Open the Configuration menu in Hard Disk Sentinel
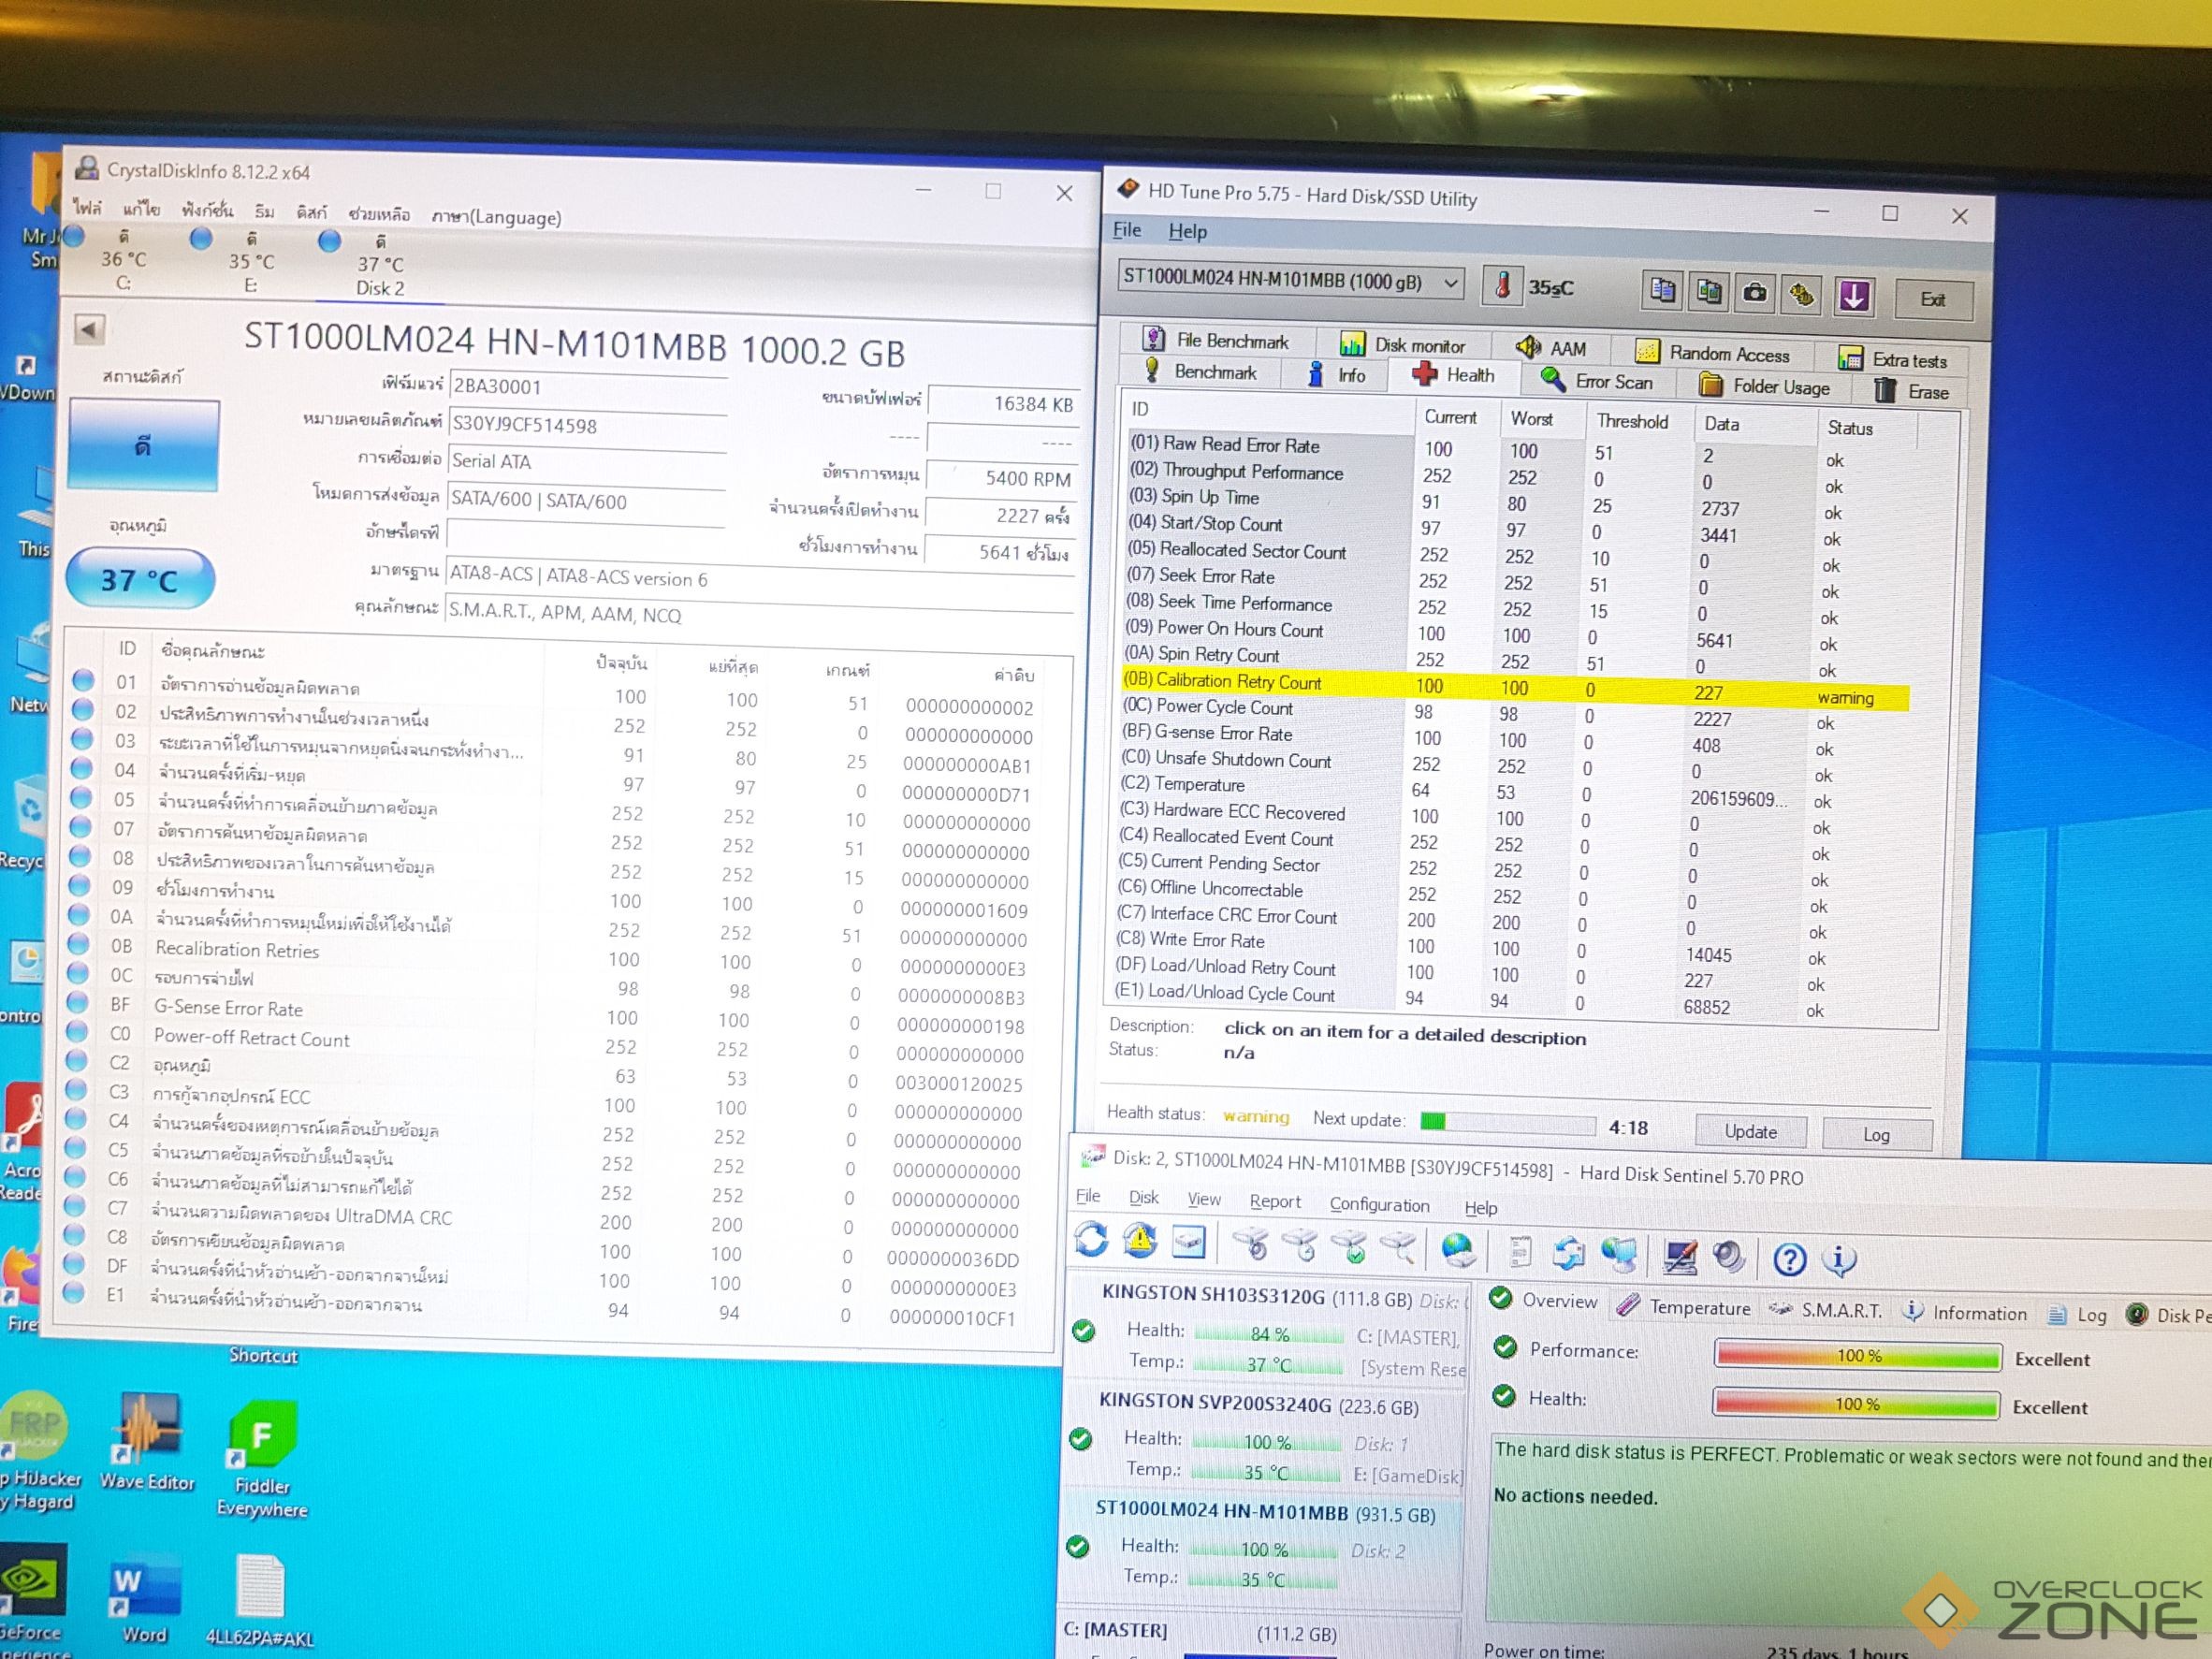 [x=1379, y=1205]
